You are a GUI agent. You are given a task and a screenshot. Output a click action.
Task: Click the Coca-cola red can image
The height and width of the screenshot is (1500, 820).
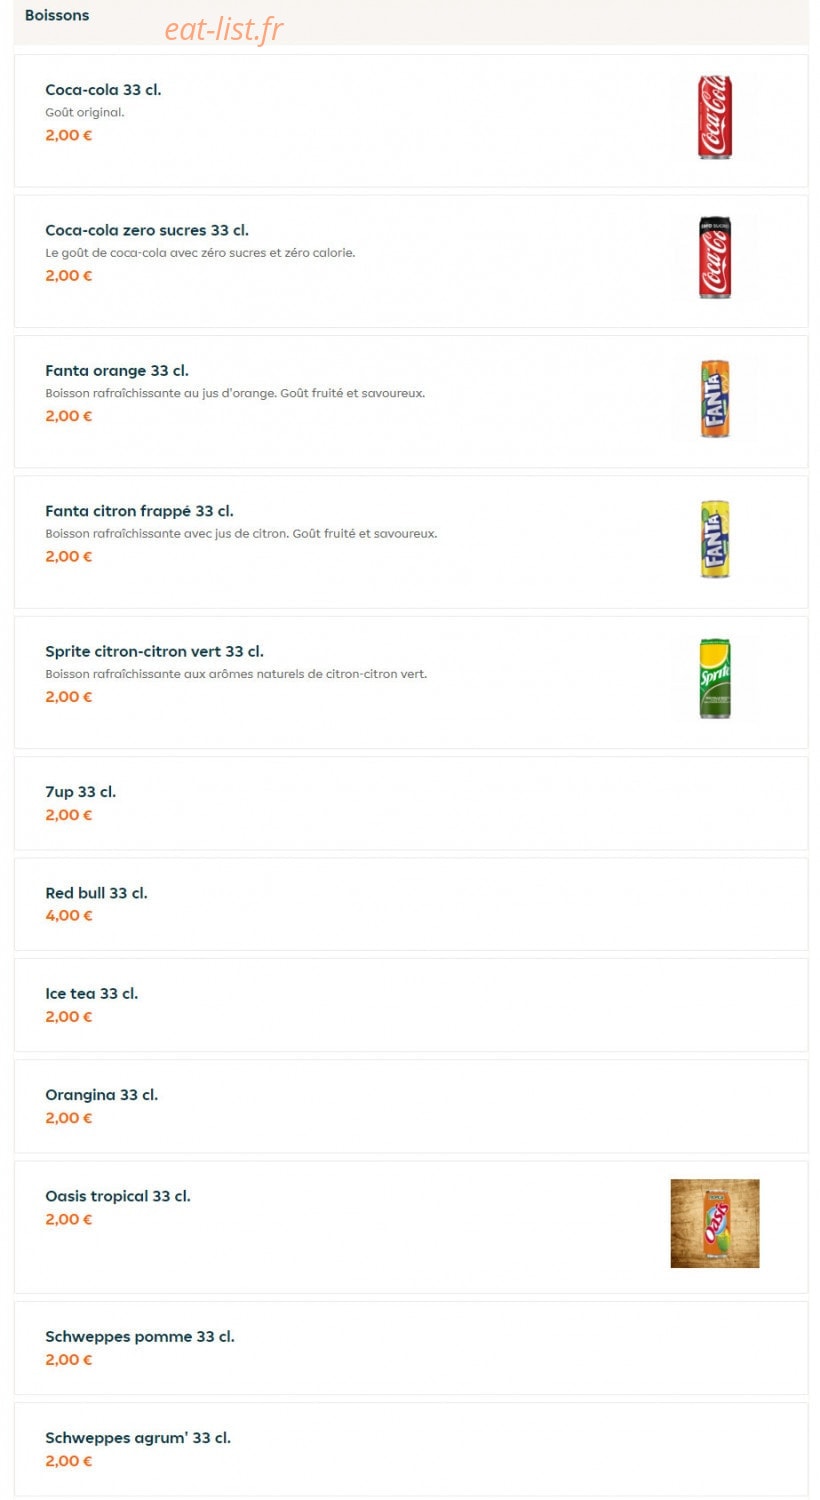714,118
